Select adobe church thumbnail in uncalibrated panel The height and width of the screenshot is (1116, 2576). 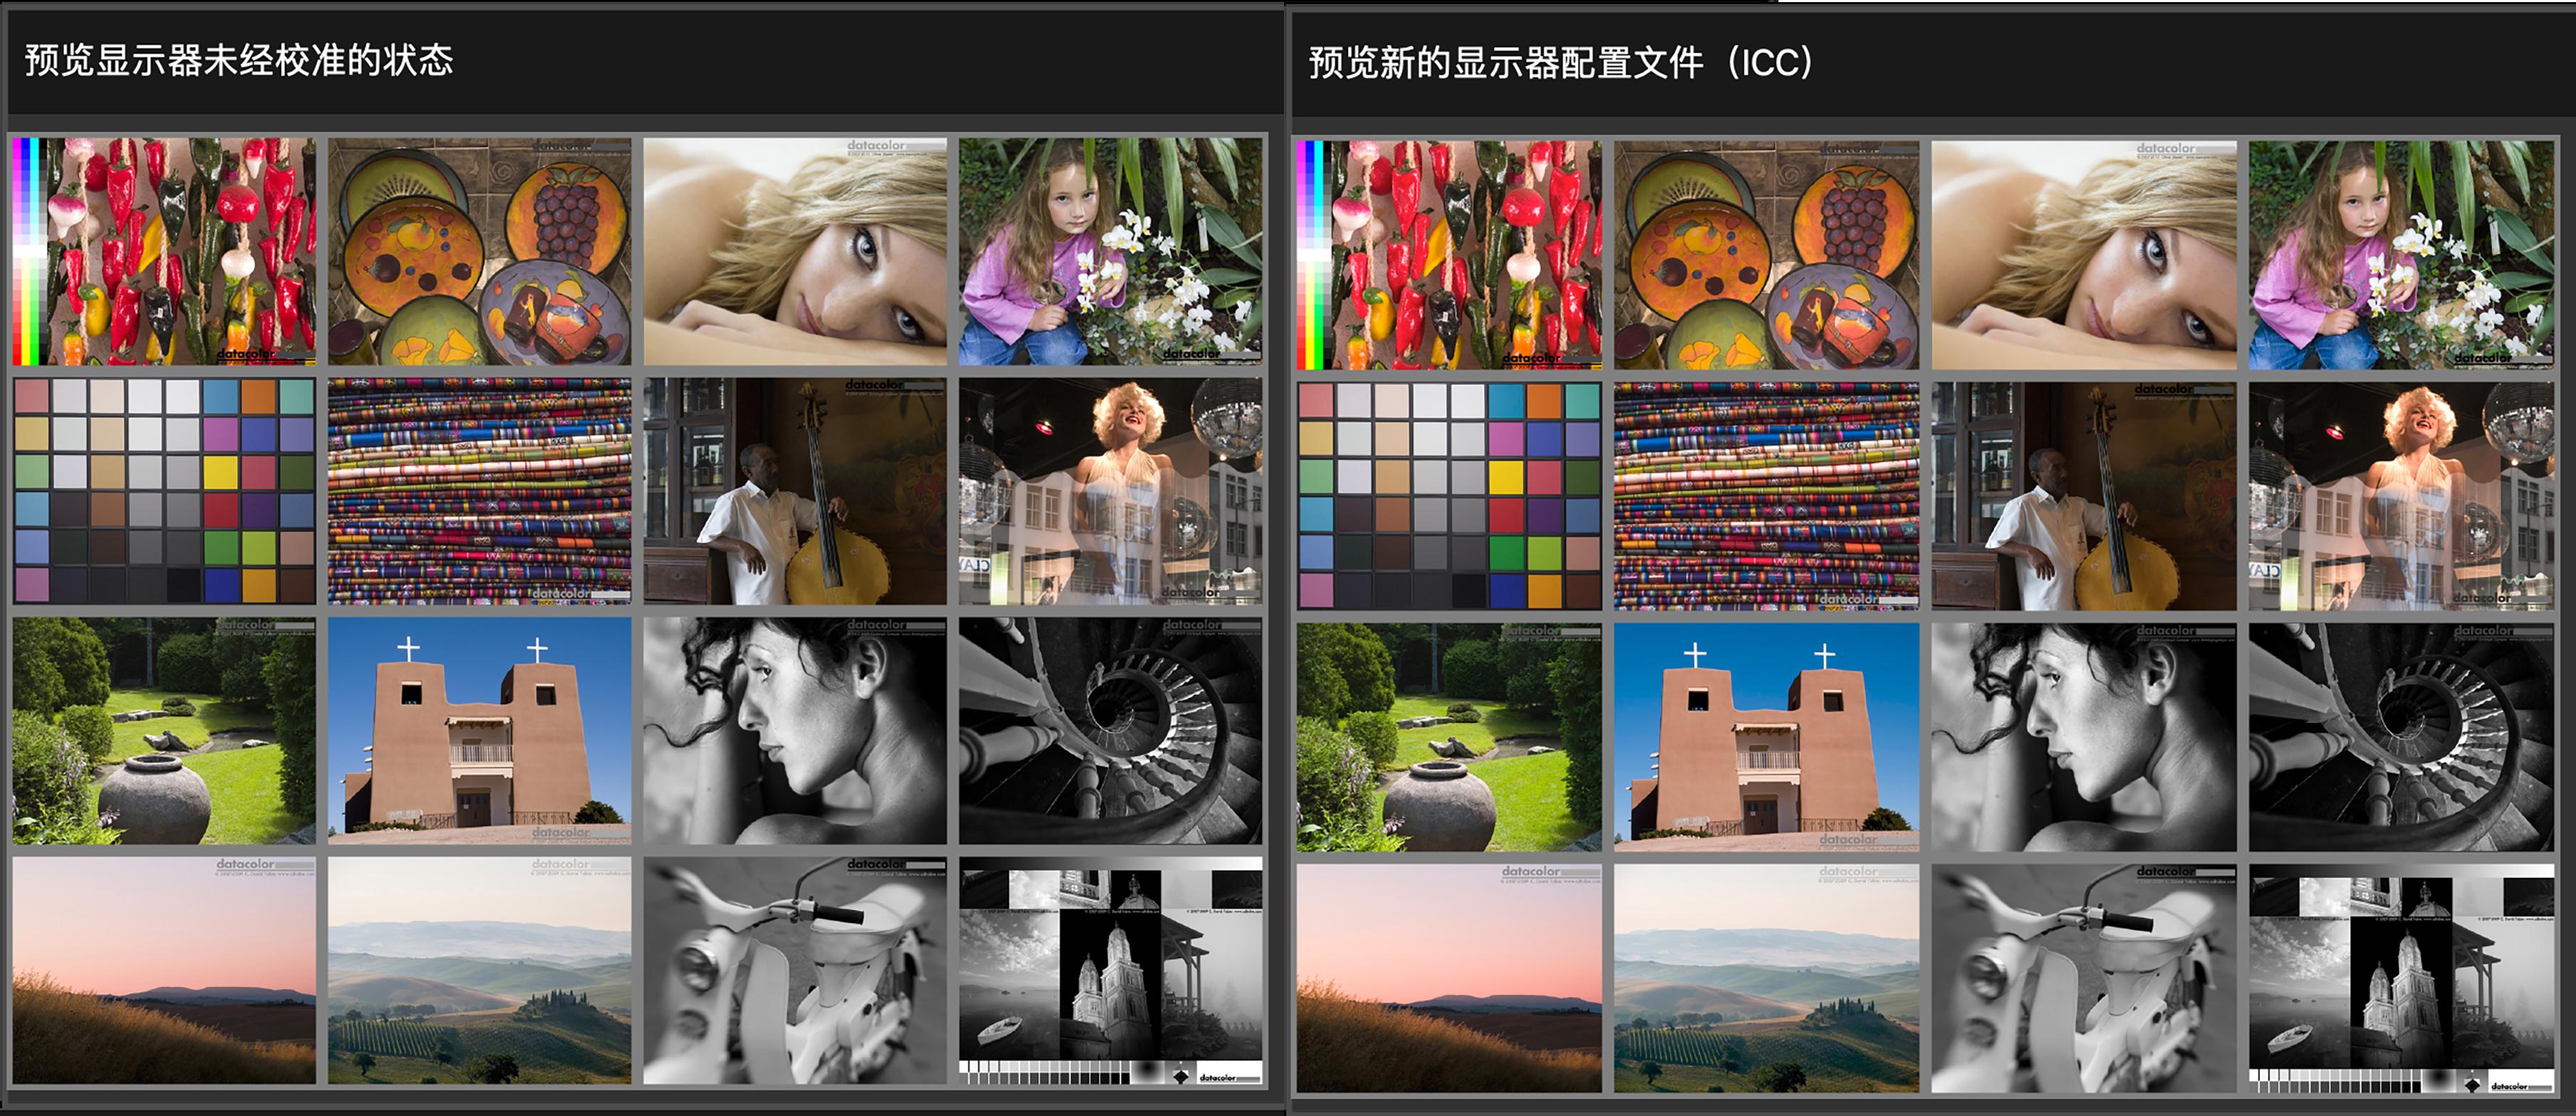(480, 731)
